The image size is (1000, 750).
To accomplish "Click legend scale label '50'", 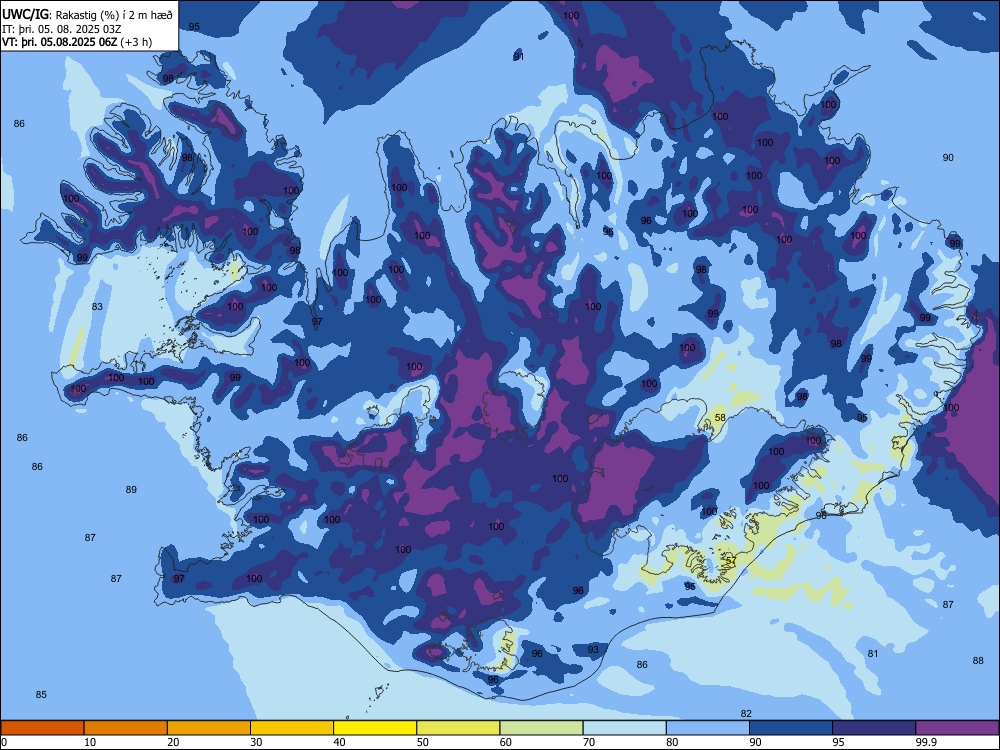I will tap(422, 742).
